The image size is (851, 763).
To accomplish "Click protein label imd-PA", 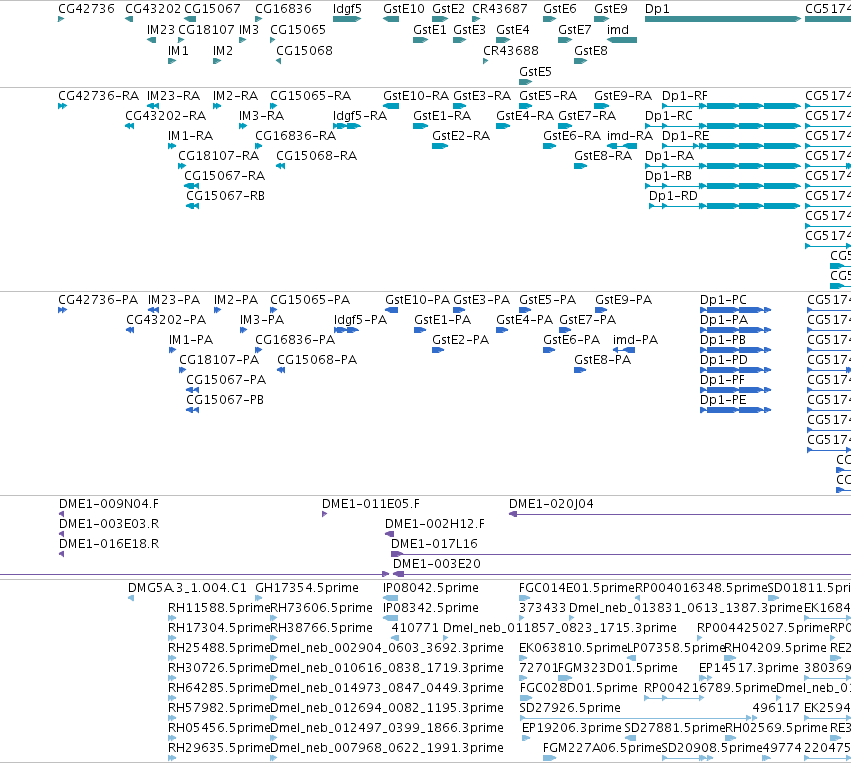I will click(635, 340).
